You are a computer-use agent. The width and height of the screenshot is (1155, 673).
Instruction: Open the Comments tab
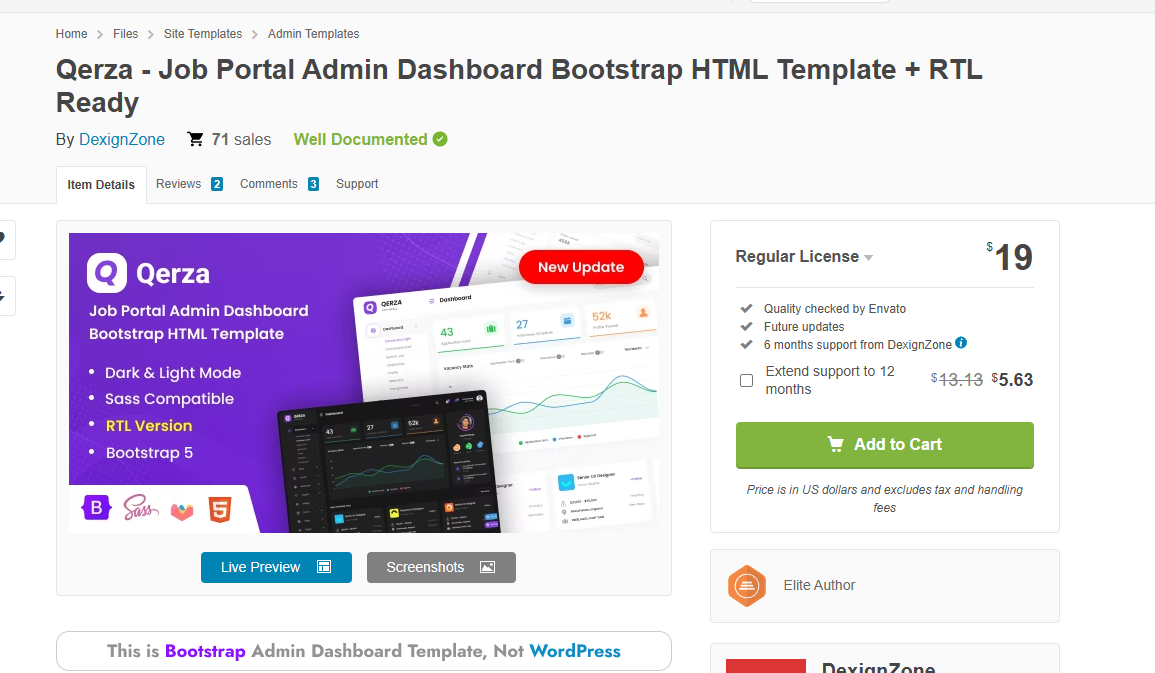[266, 184]
